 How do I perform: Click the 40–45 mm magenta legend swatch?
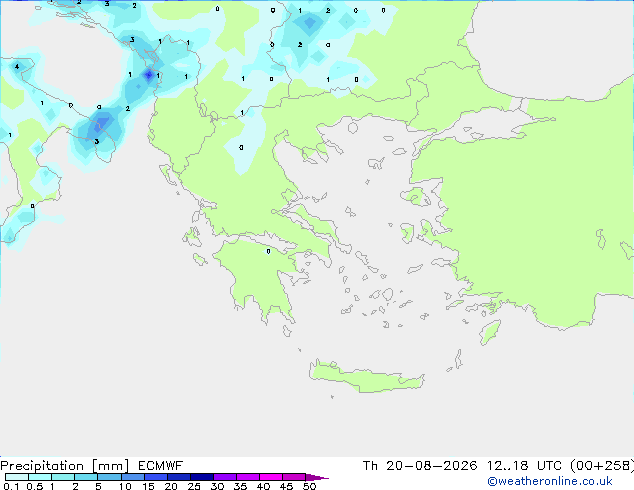[271, 477]
